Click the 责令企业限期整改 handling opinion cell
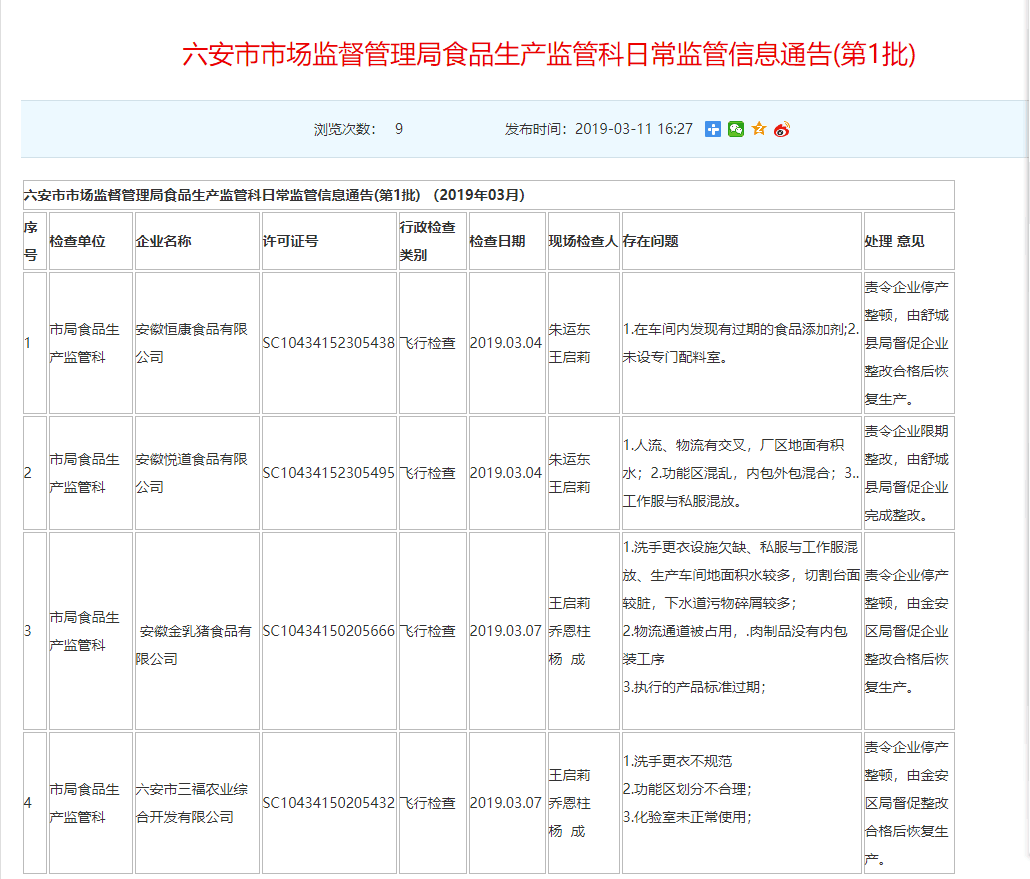Screen dimensions: 1030x879 [x=907, y=473]
